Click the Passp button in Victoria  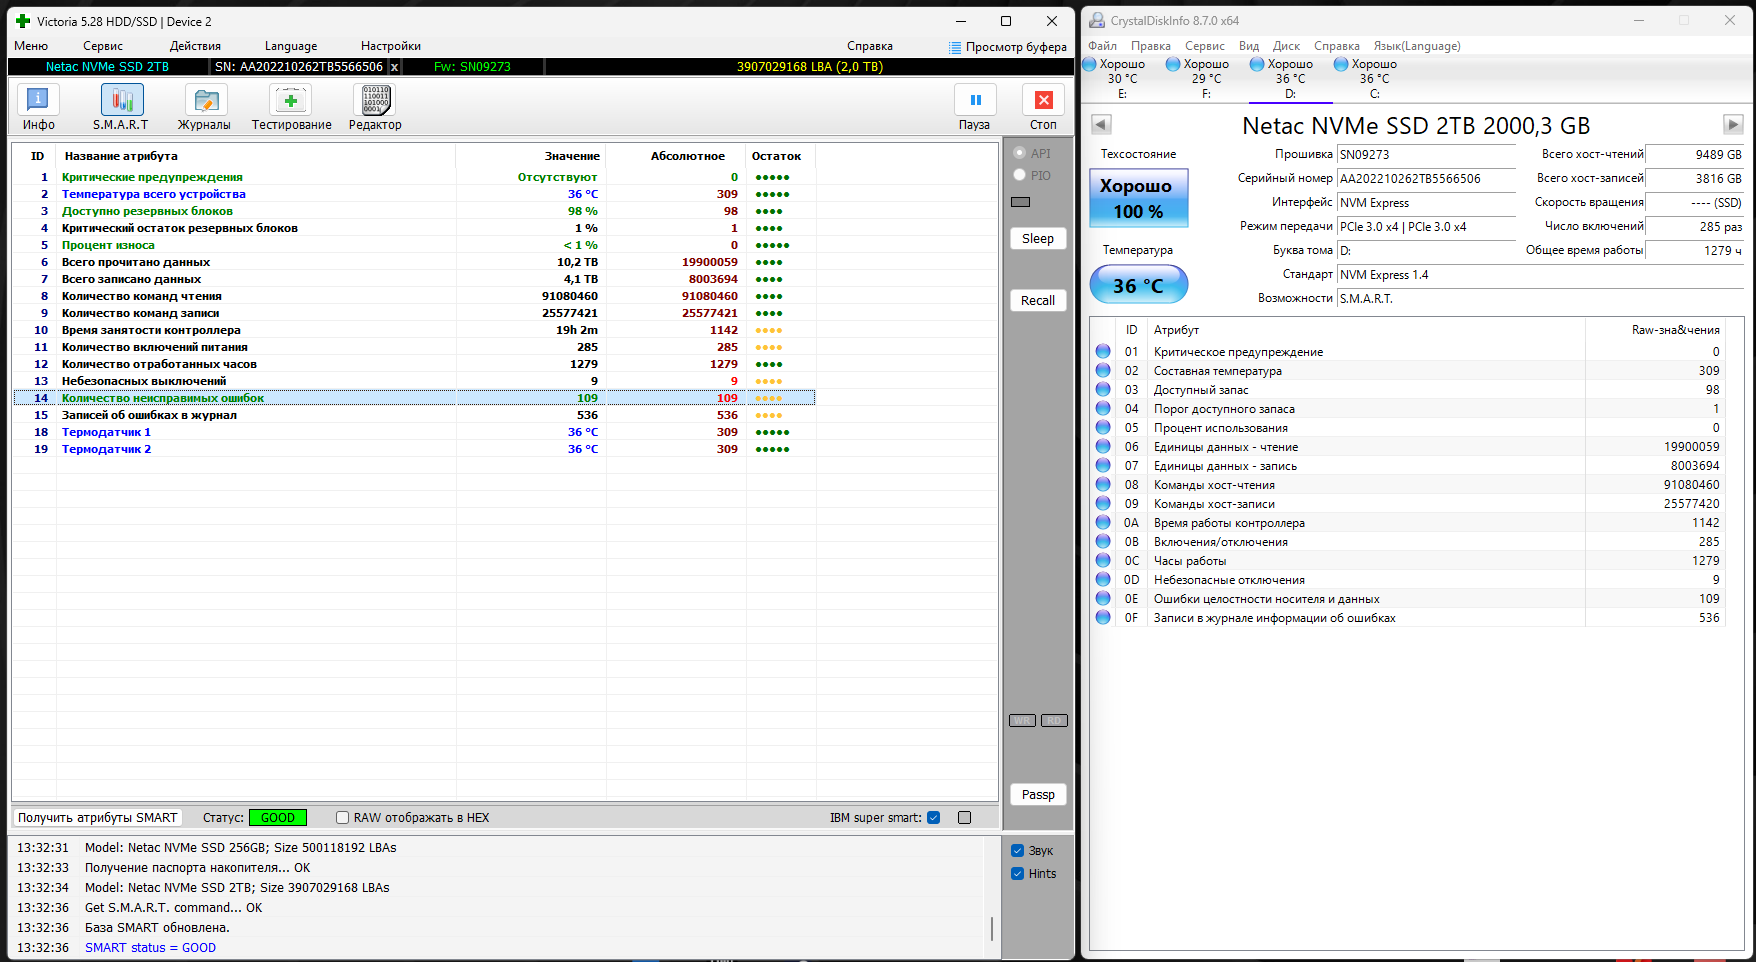1038,795
